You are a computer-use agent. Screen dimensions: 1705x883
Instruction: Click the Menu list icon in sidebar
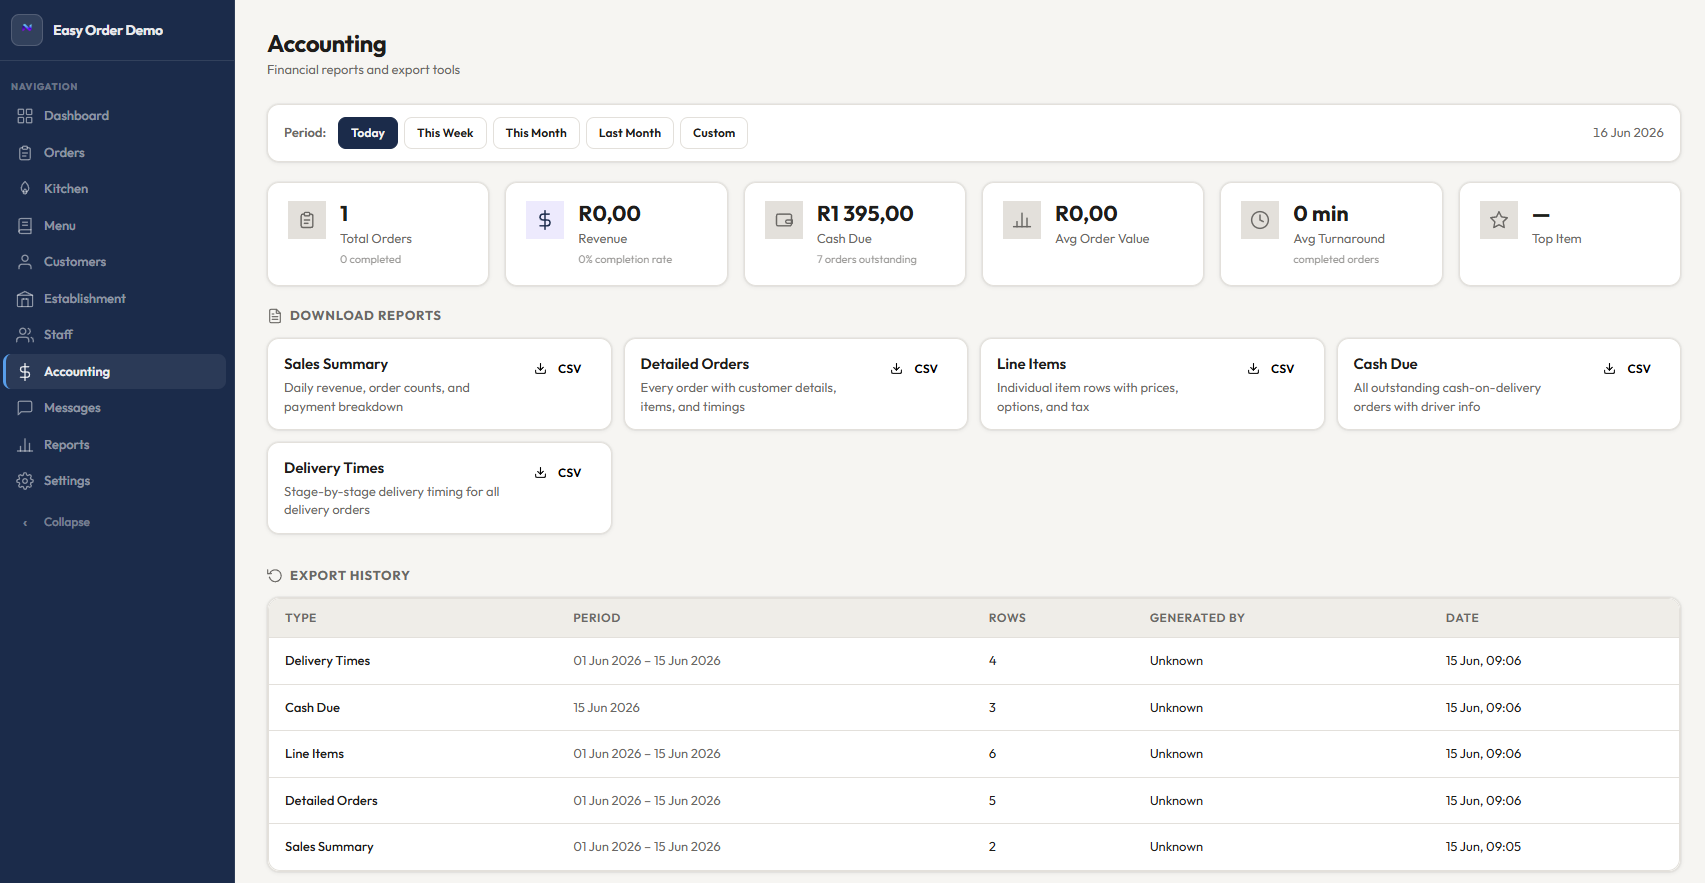(x=25, y=226)
